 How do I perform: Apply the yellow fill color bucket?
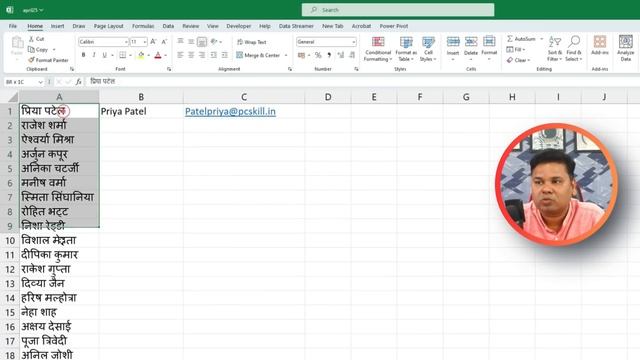point(141,55)
